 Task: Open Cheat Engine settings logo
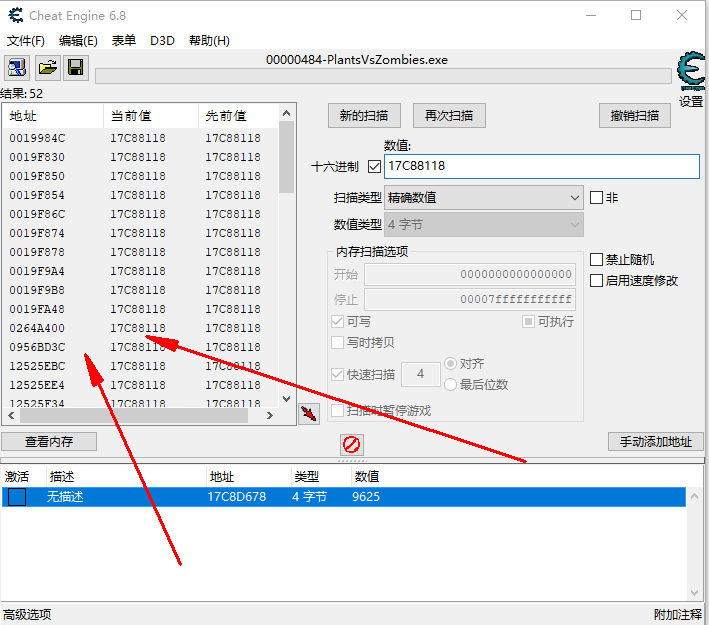pyautogui.click(x=690, y=71)
